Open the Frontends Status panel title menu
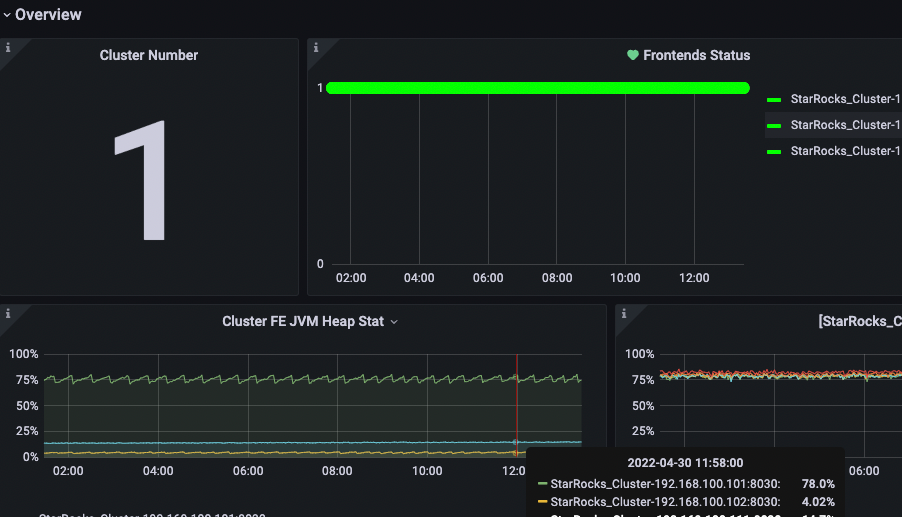Viewport: 902px width, 517px height. 696,56
